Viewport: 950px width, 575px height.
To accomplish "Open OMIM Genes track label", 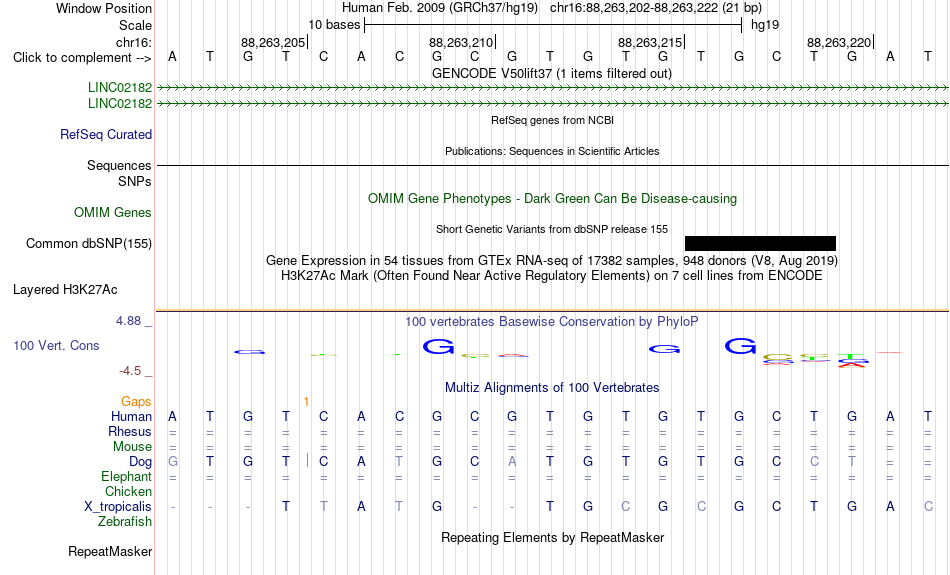I will [x=113, y=213].
